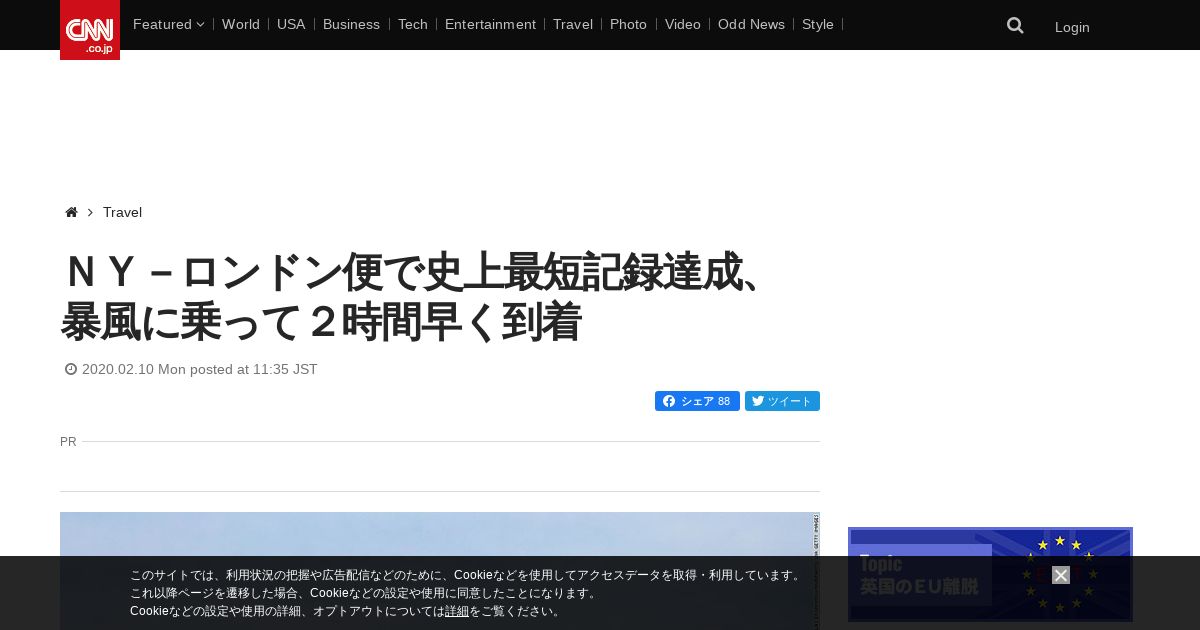Click the article's main photo

(440, 571)
